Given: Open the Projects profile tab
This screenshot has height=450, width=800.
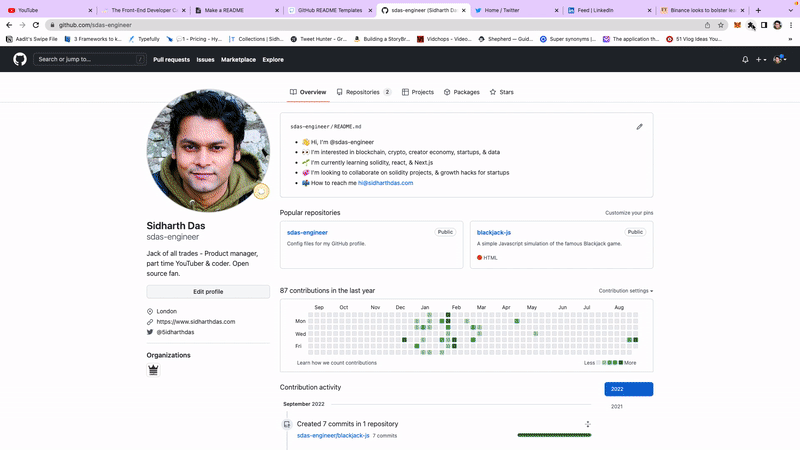Looking at the screenshot, I should (x=418, y=92).
